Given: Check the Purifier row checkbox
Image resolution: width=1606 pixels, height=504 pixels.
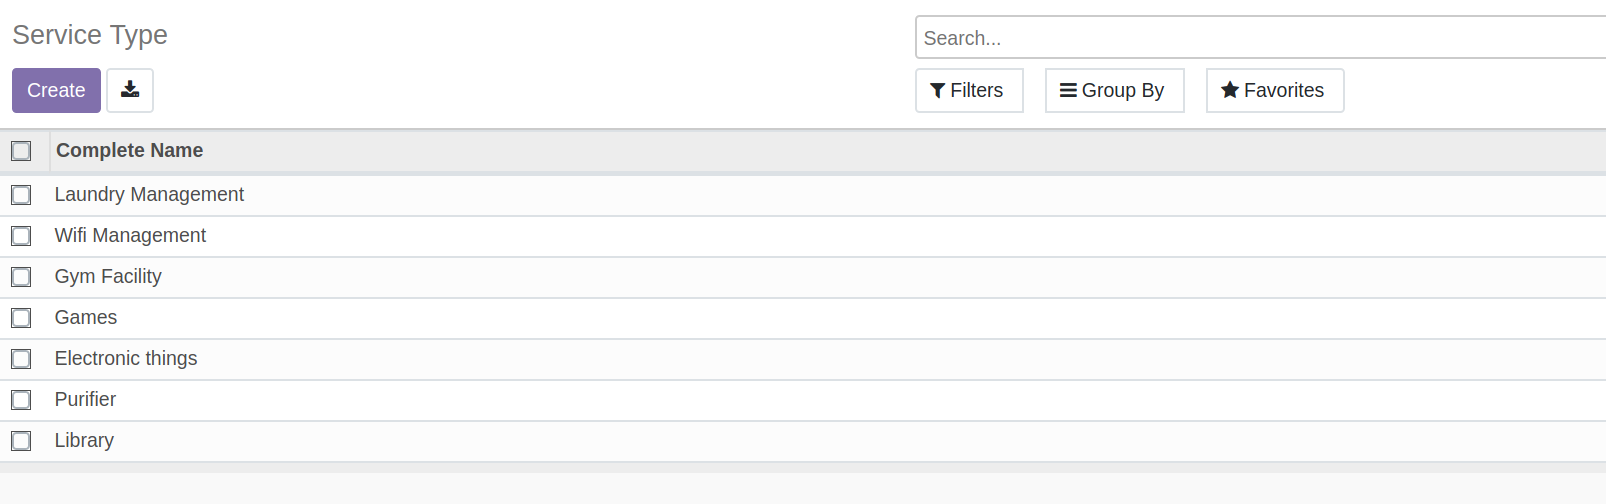Looking at the screenshot, I should (x=21, y=400).
